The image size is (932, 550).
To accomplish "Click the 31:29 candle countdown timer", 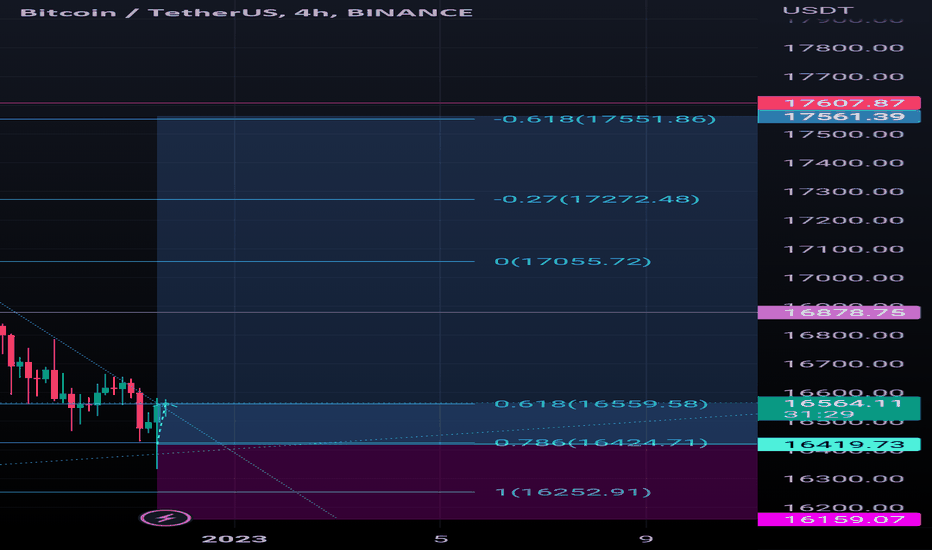I will (818, 414).
